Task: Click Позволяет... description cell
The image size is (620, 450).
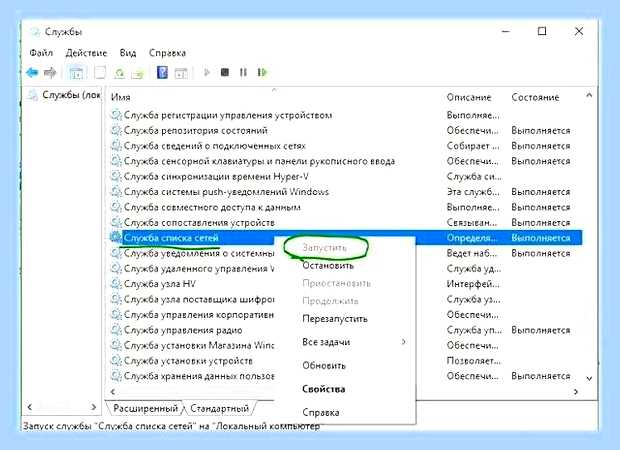Action: point(473,361)
